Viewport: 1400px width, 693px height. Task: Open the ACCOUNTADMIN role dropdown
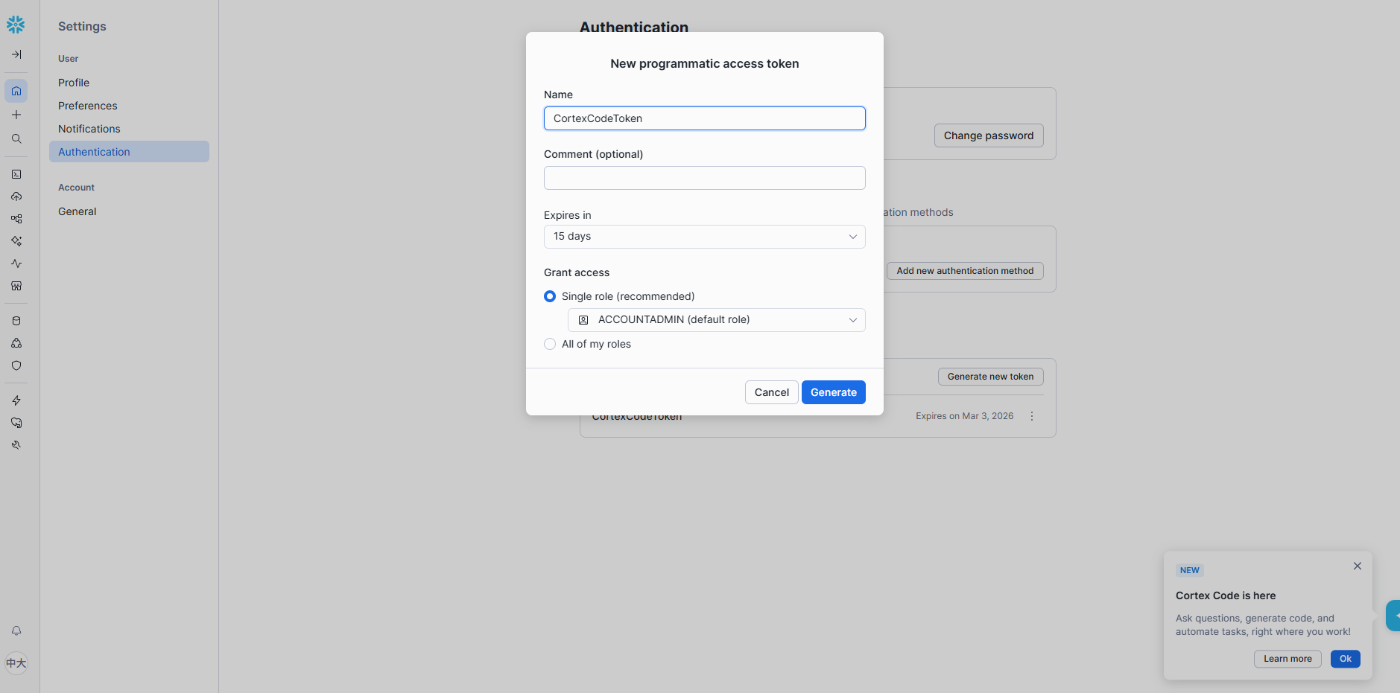(x=717, y=320)
